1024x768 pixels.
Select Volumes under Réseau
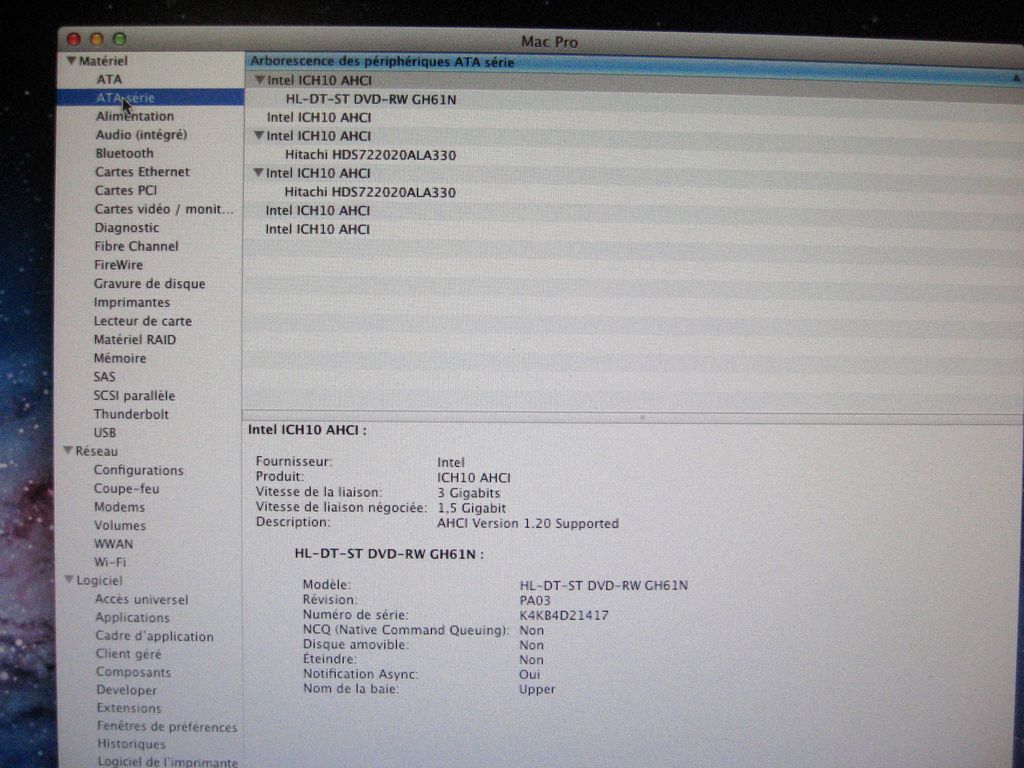(x=120, y=525)
